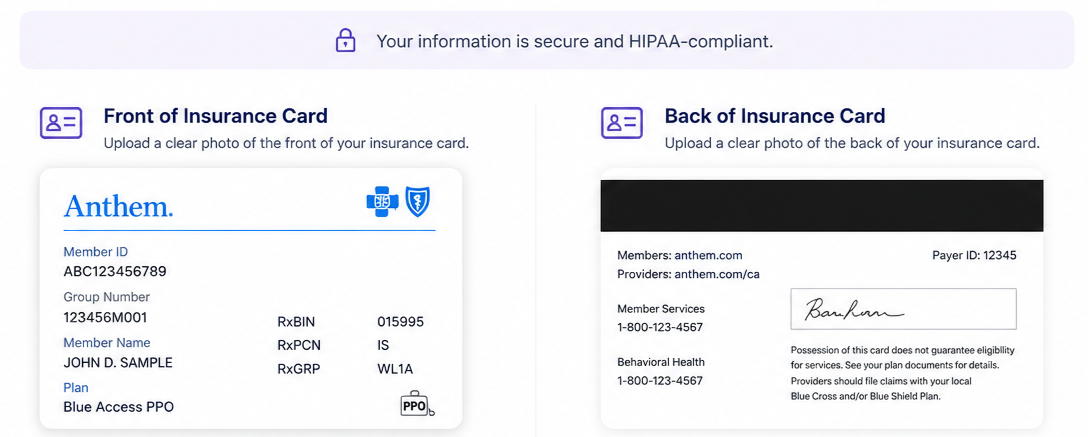
Task: Click the ID card icon beside Back of Insurance Card
Action: 622,123
